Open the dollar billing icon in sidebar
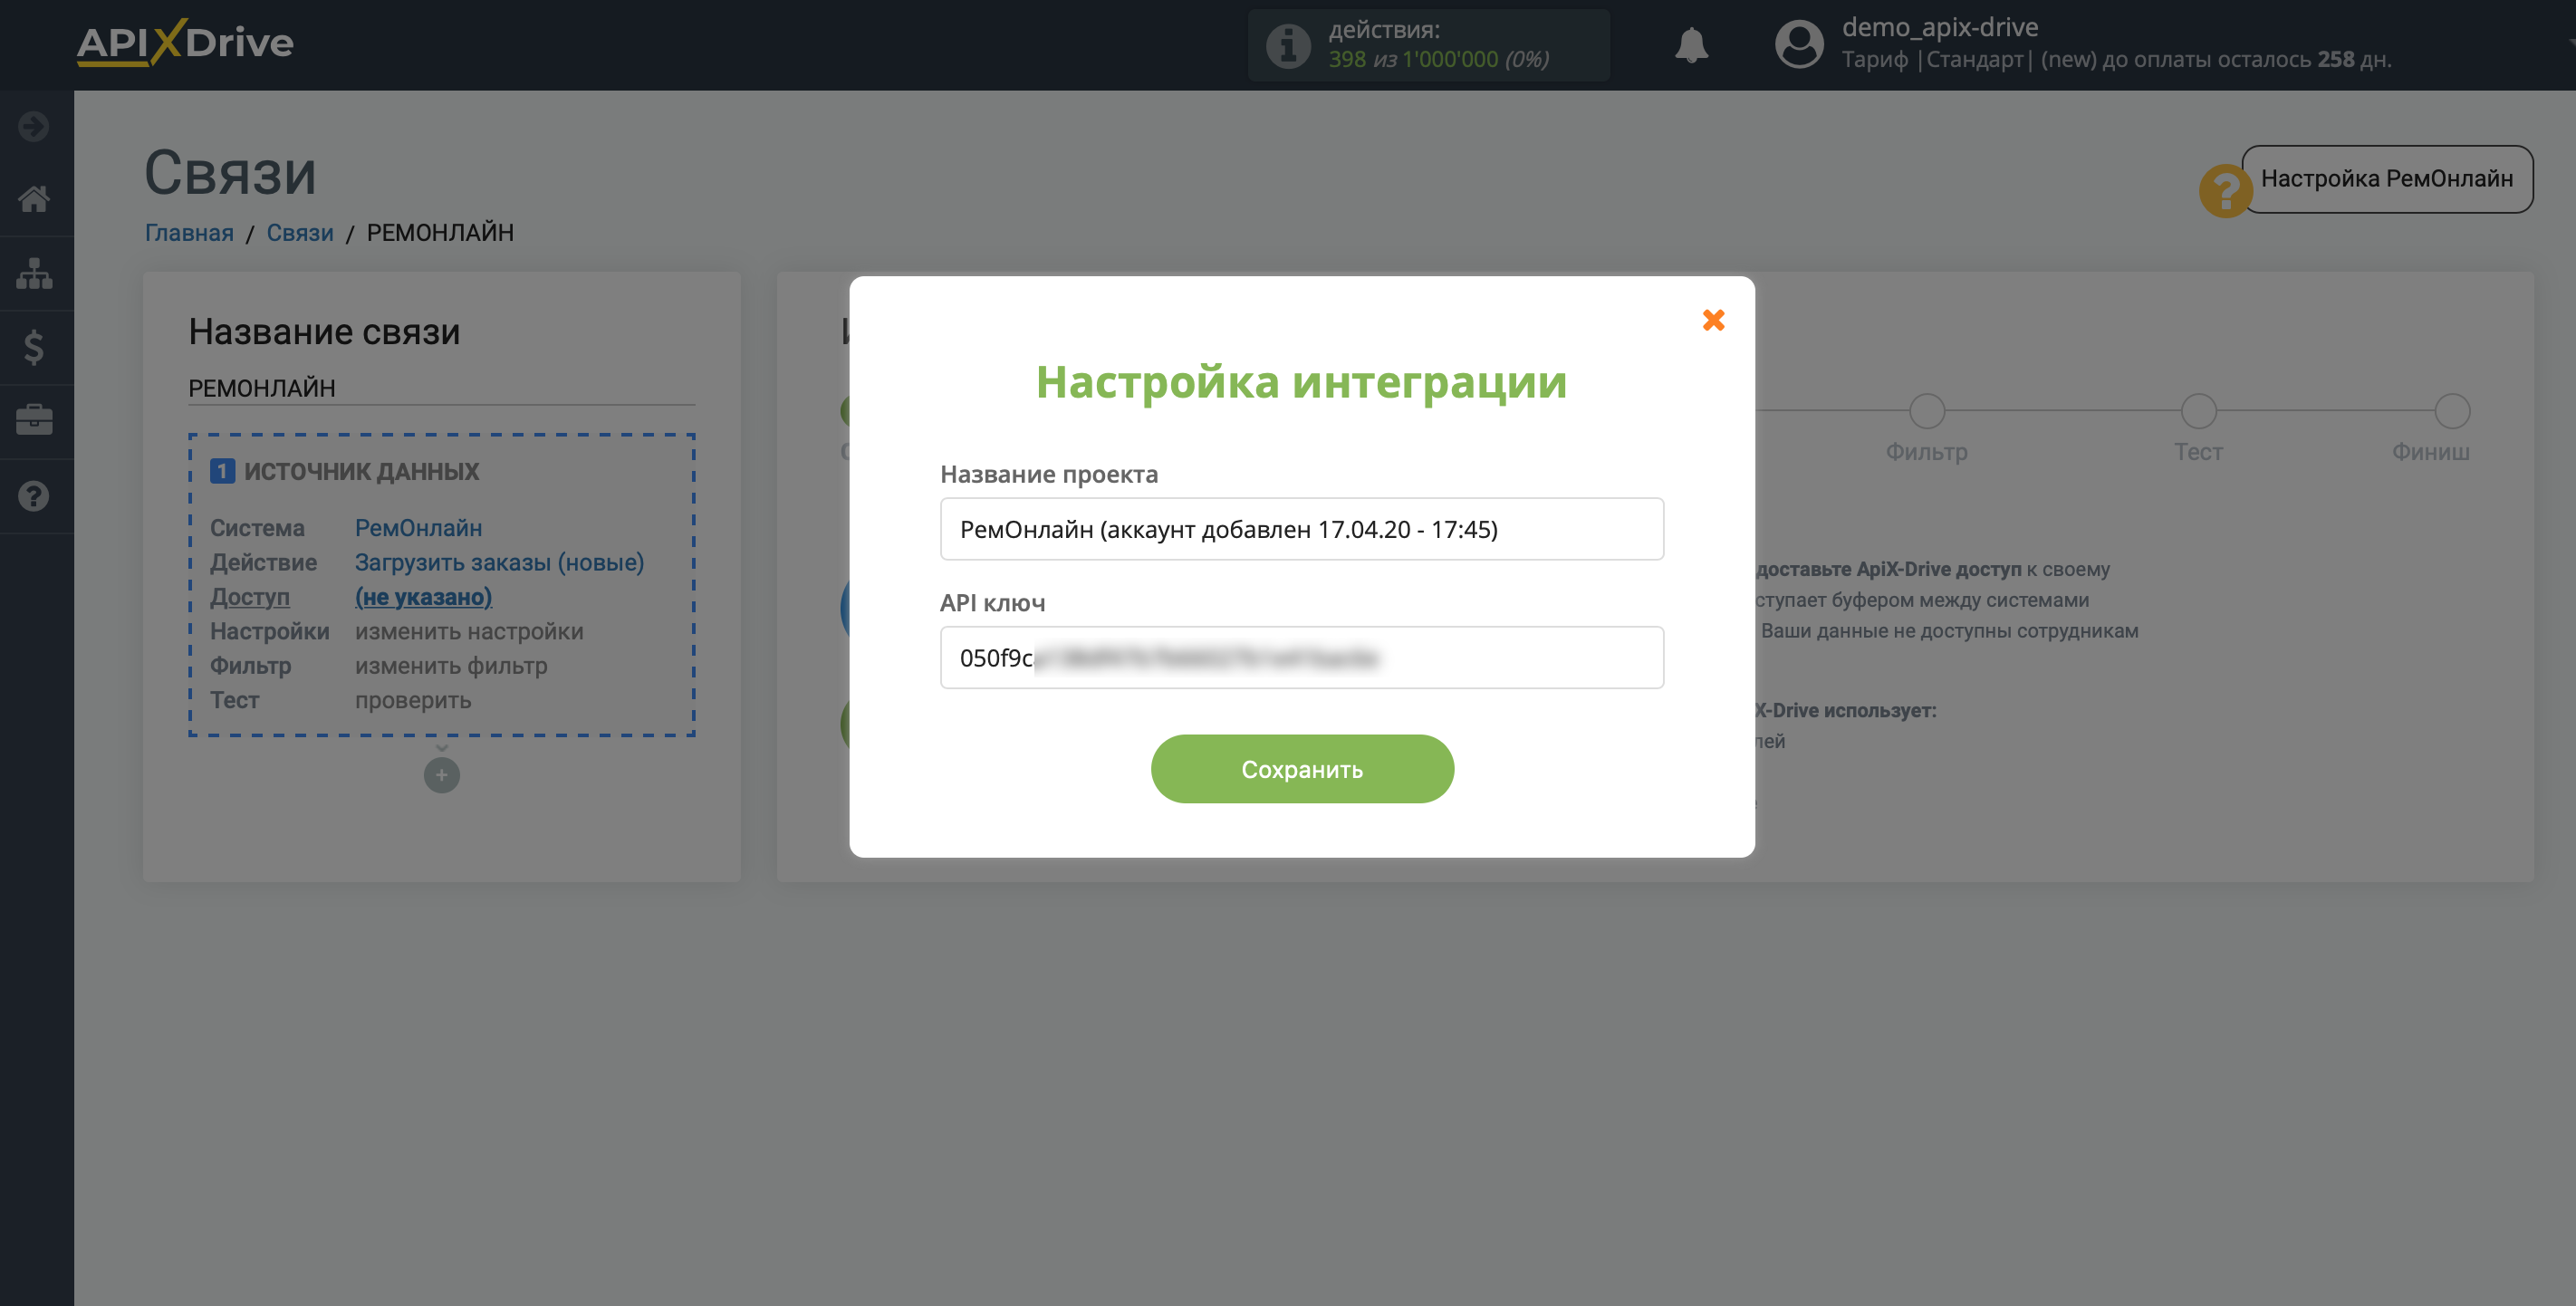The width and height of the screenshot is (2576, 1306). point(34,347)
